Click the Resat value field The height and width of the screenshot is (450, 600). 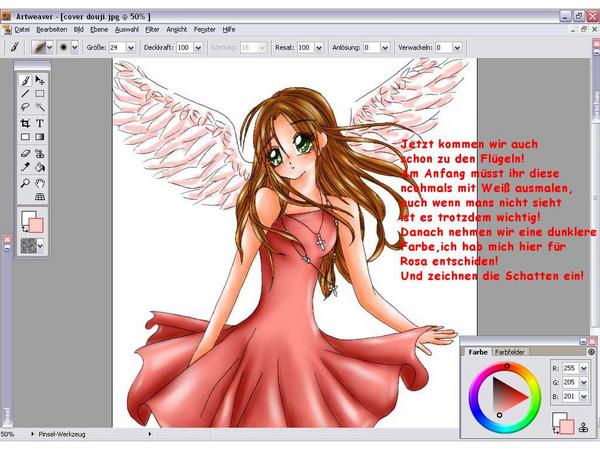[305, 48]
